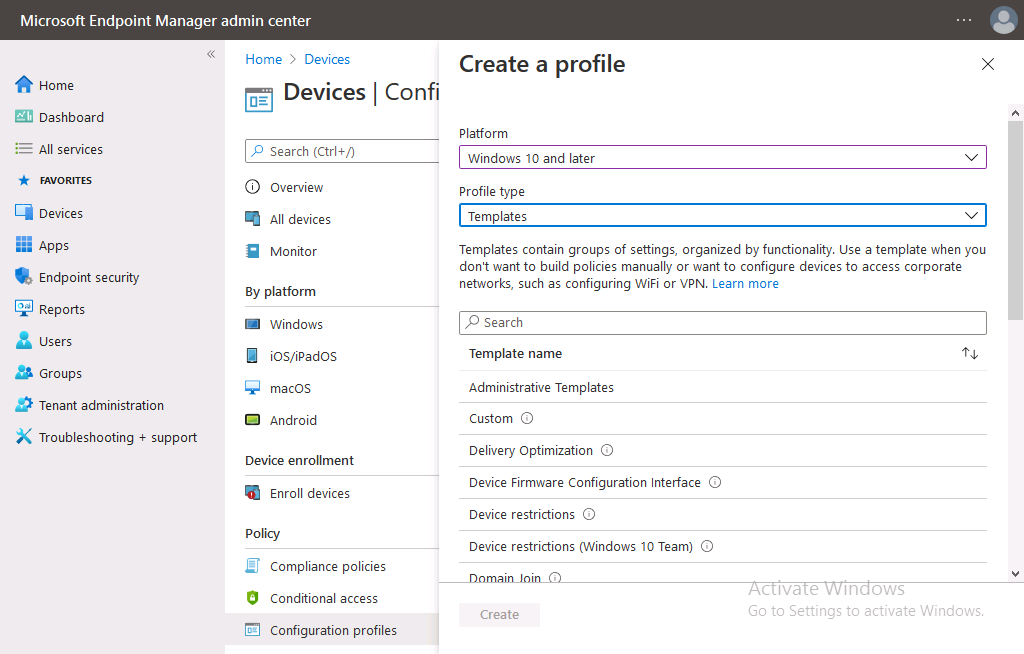Open Dashboard chart icon in sidebar

point(24,116)
